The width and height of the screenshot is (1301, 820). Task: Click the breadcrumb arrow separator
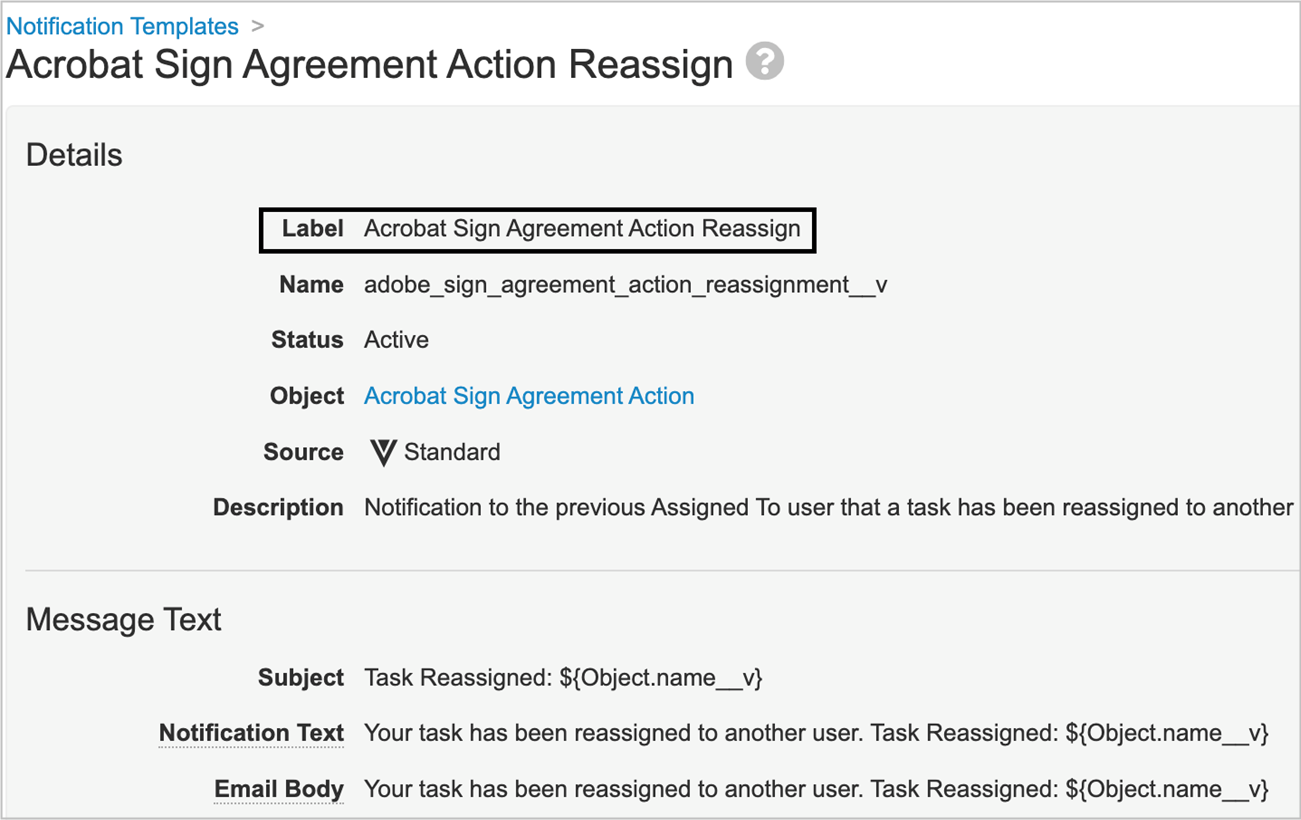(x=257, y=26)
